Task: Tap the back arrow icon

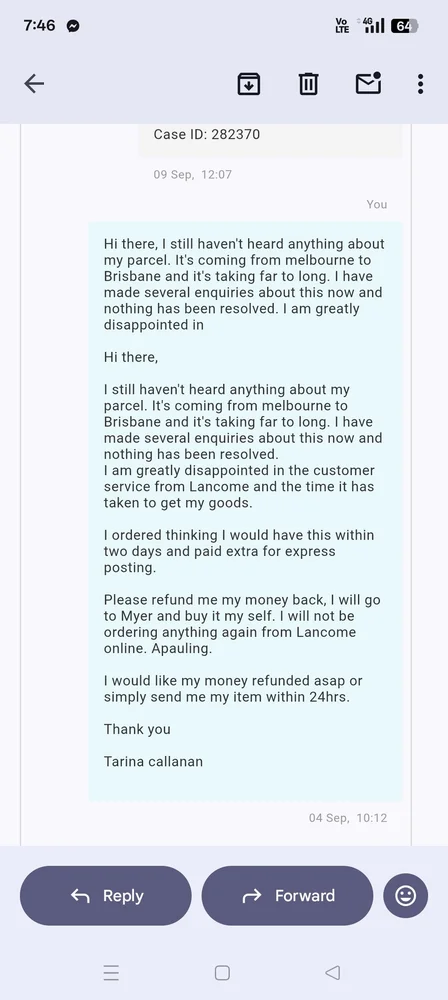Action: coord(34,84)
